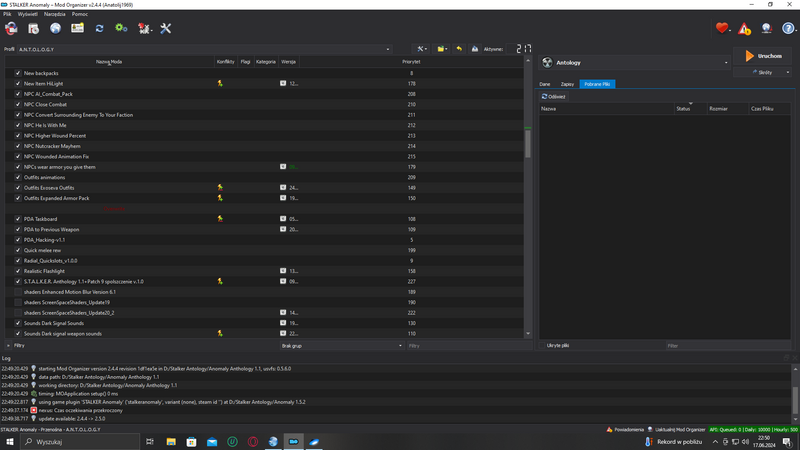Toggle the 'Ukryte pliki' checkbox

click(x=543, y=345)
